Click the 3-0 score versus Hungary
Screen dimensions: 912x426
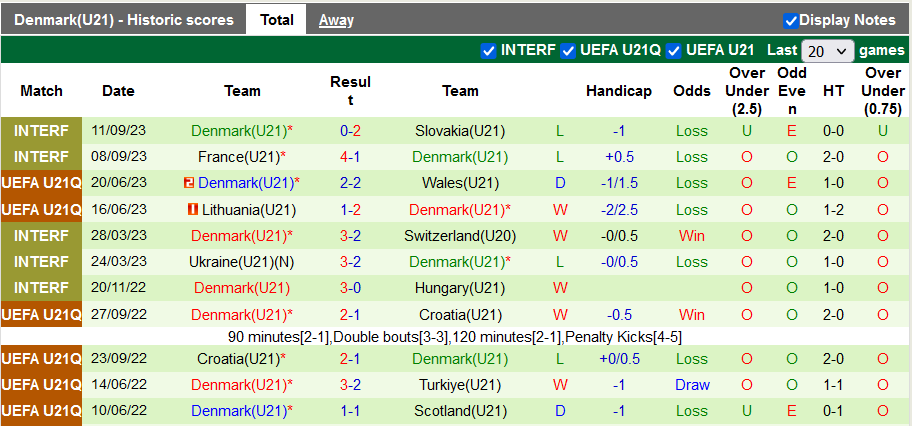coord(350,288)
